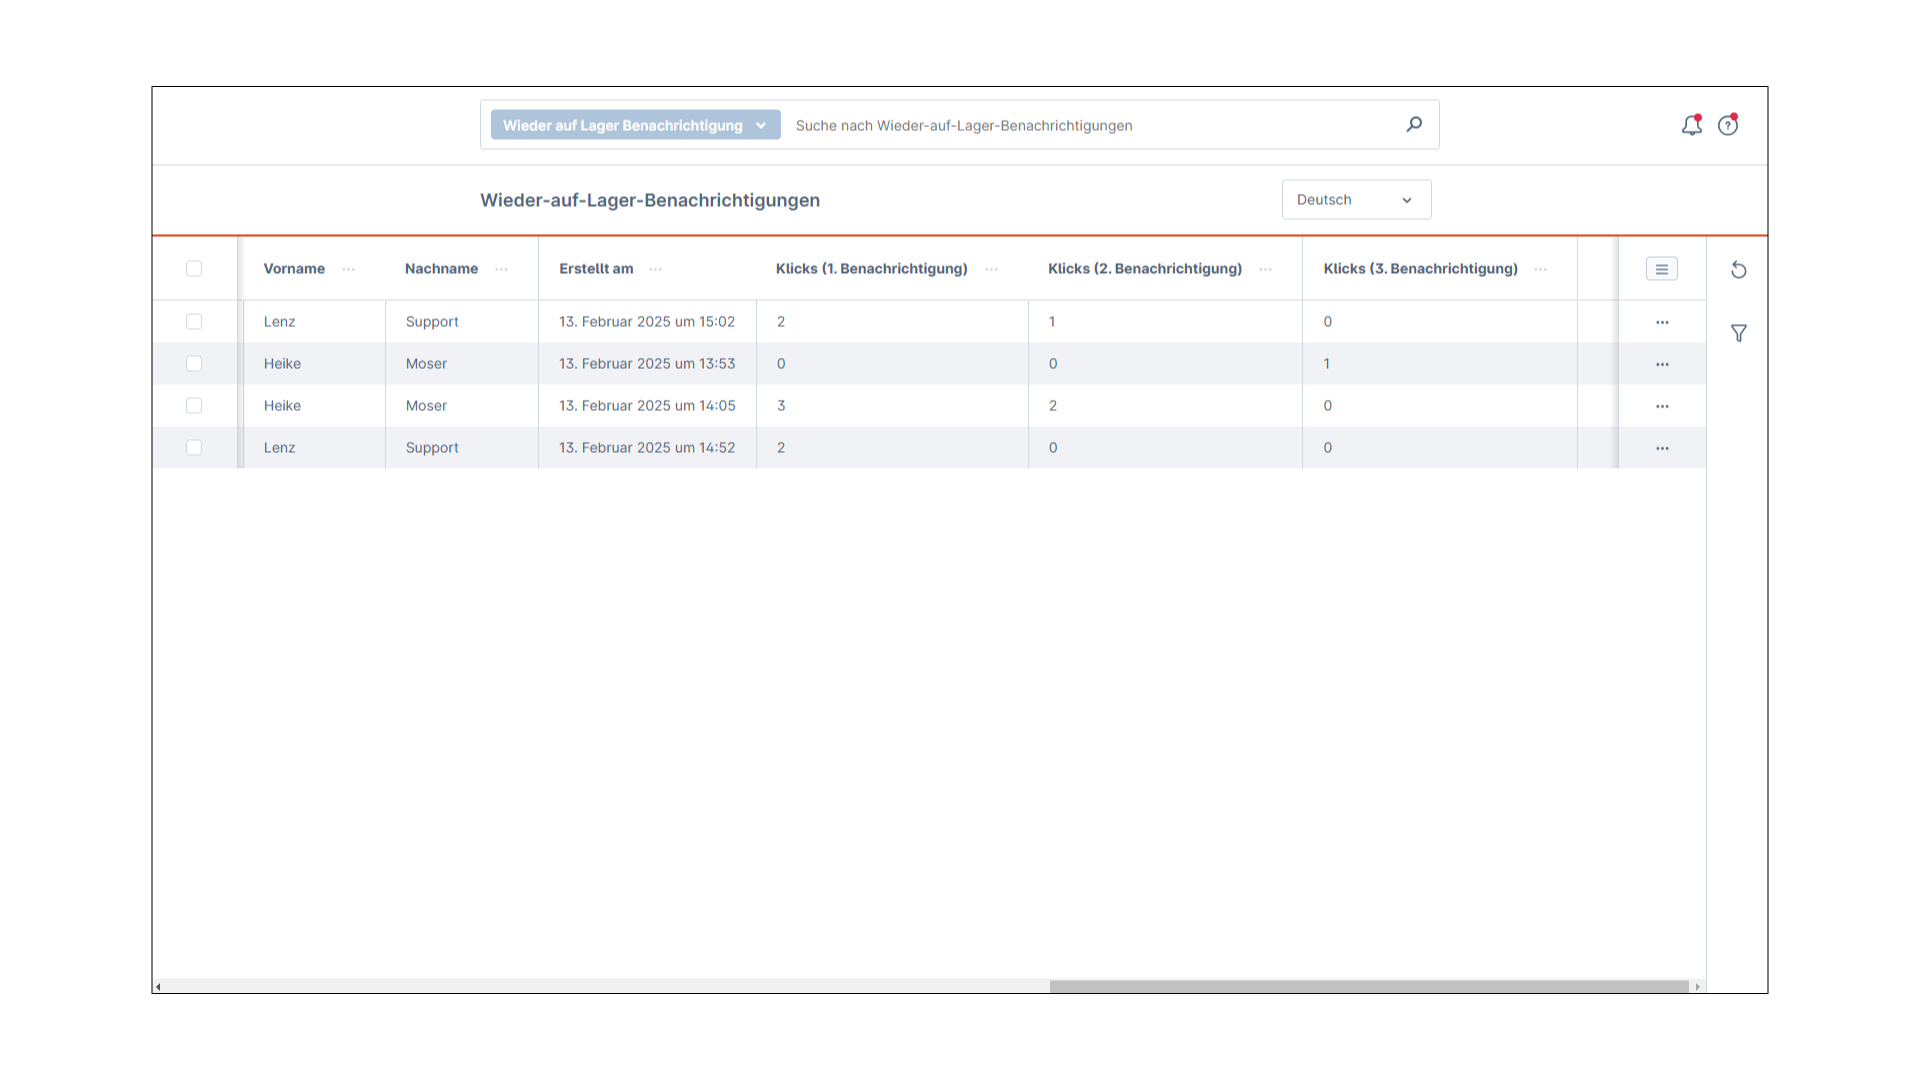Sort by Klicks (2. Benachrichtigung) header
This screenshot has width=1920, height=1080.
[x=1145, y=269]
